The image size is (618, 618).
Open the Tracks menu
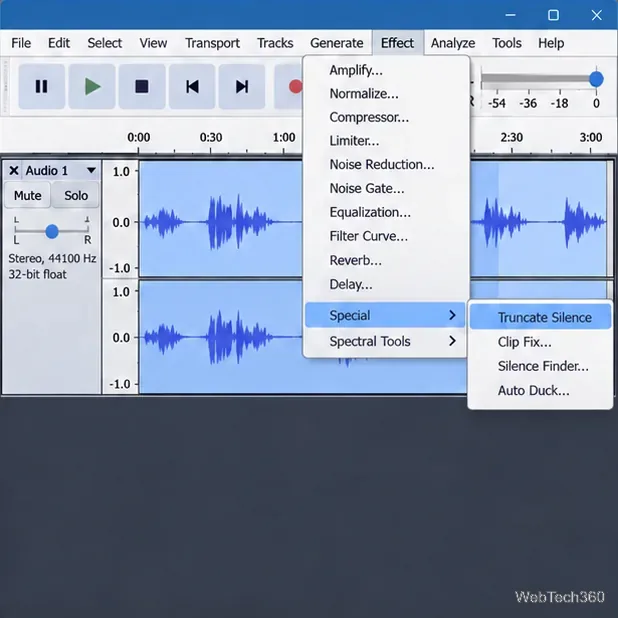tap(275, 43)
